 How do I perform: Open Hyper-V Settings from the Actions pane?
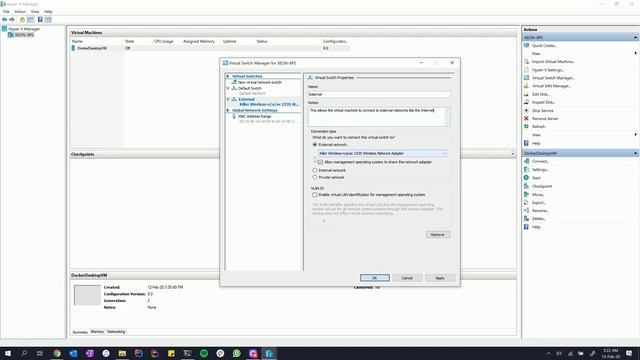547,70
